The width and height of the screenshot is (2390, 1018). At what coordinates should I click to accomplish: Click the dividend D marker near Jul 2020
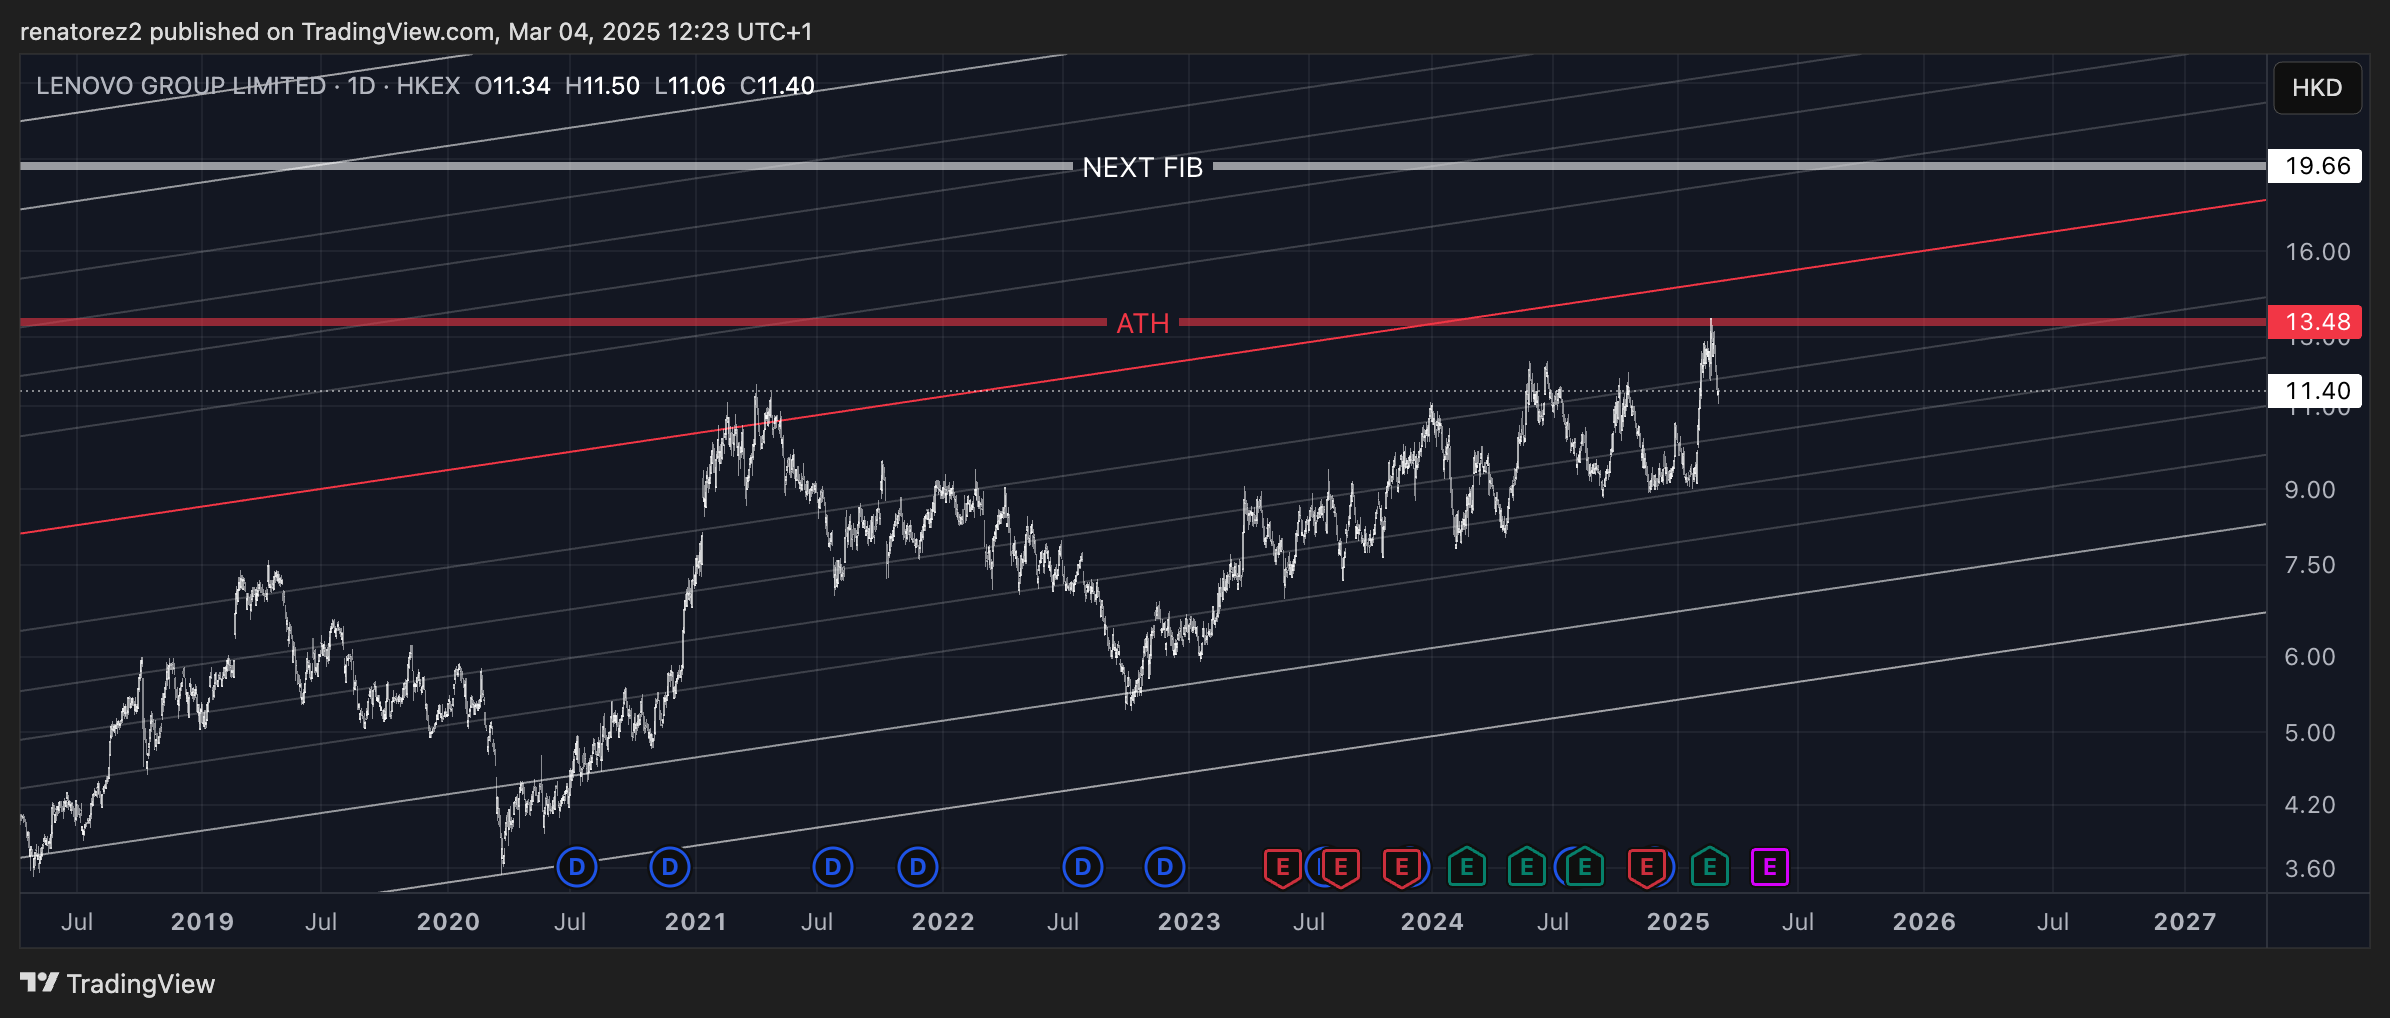click(576, 867)
